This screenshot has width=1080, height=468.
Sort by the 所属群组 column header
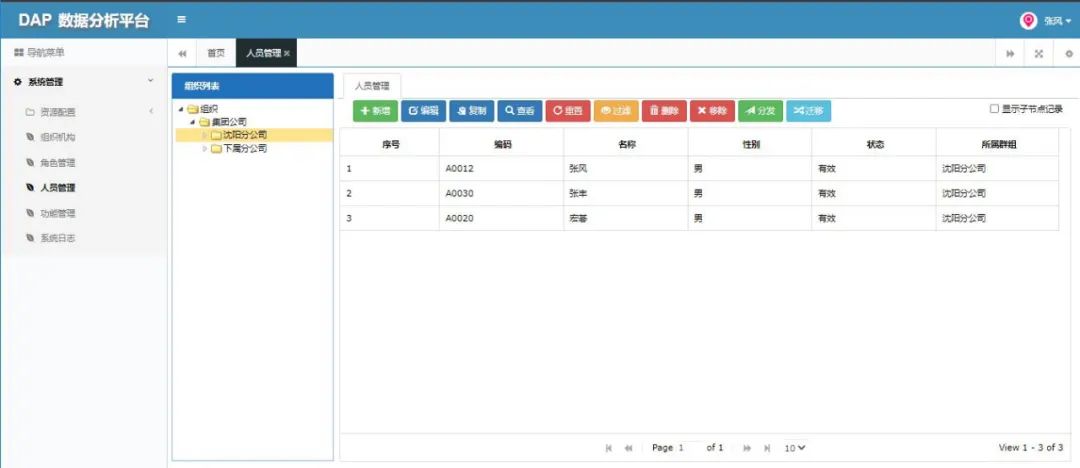click(998, 145)
